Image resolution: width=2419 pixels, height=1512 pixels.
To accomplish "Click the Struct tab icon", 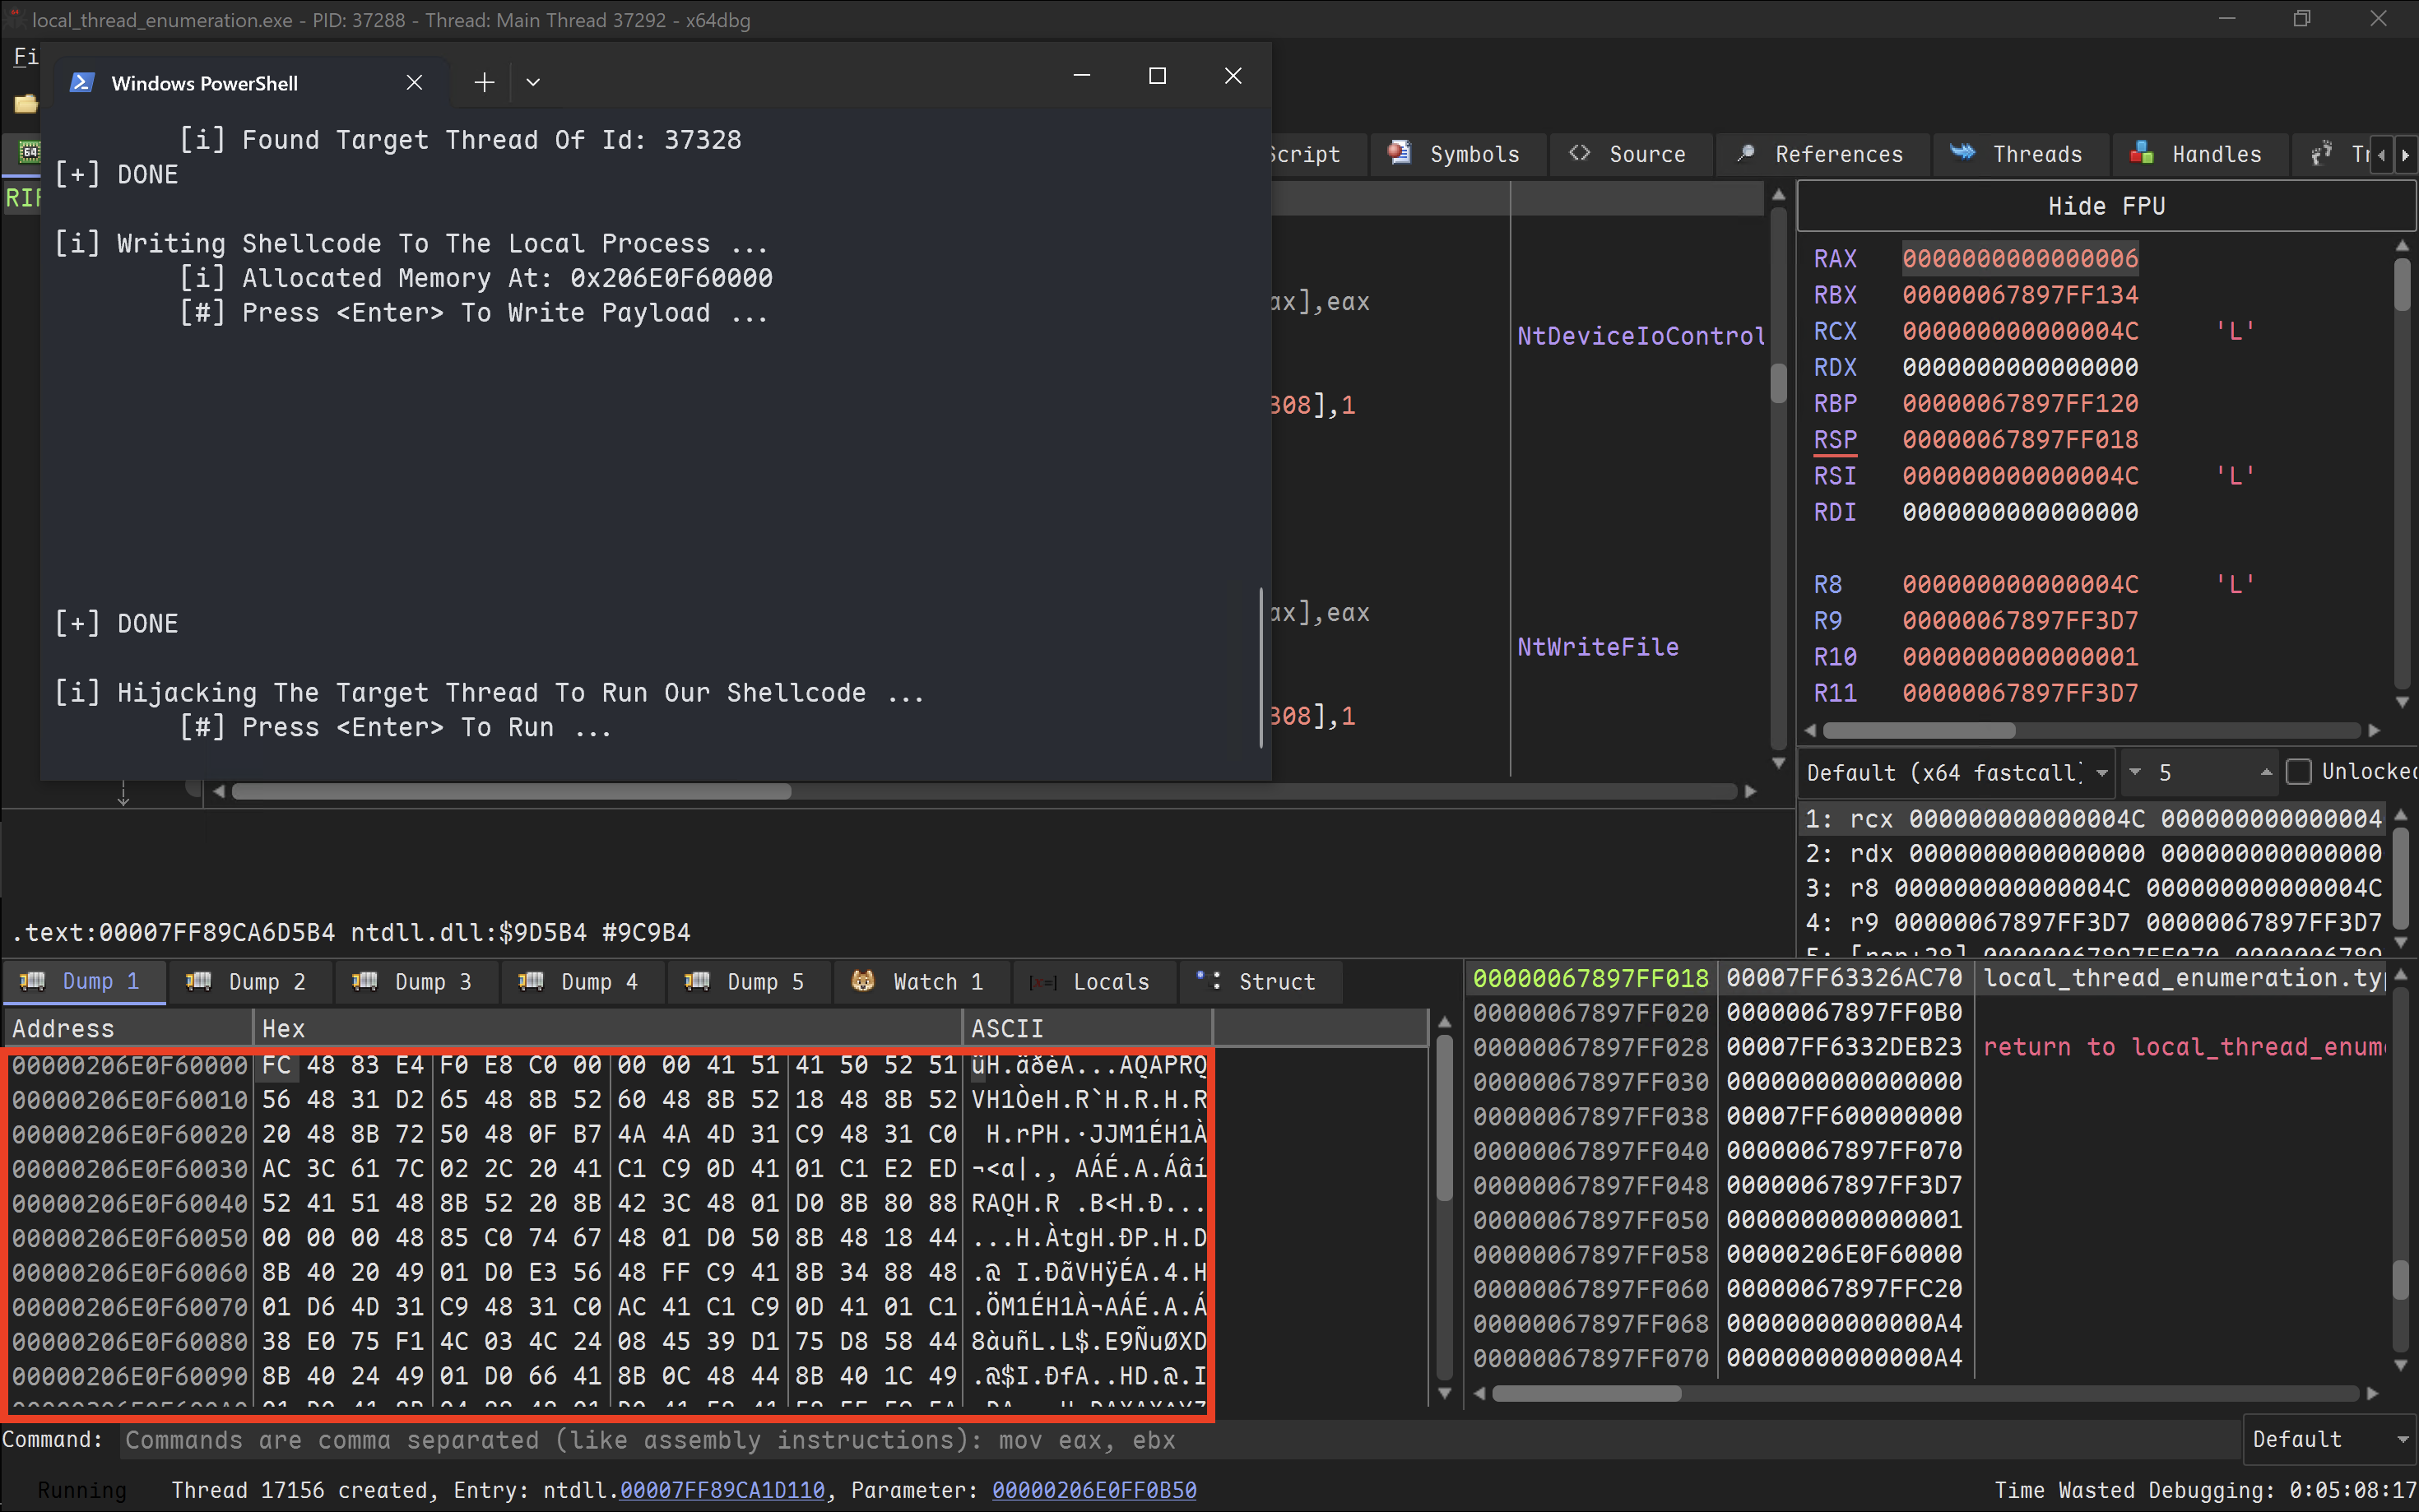I will click(x=1208, y=981).
